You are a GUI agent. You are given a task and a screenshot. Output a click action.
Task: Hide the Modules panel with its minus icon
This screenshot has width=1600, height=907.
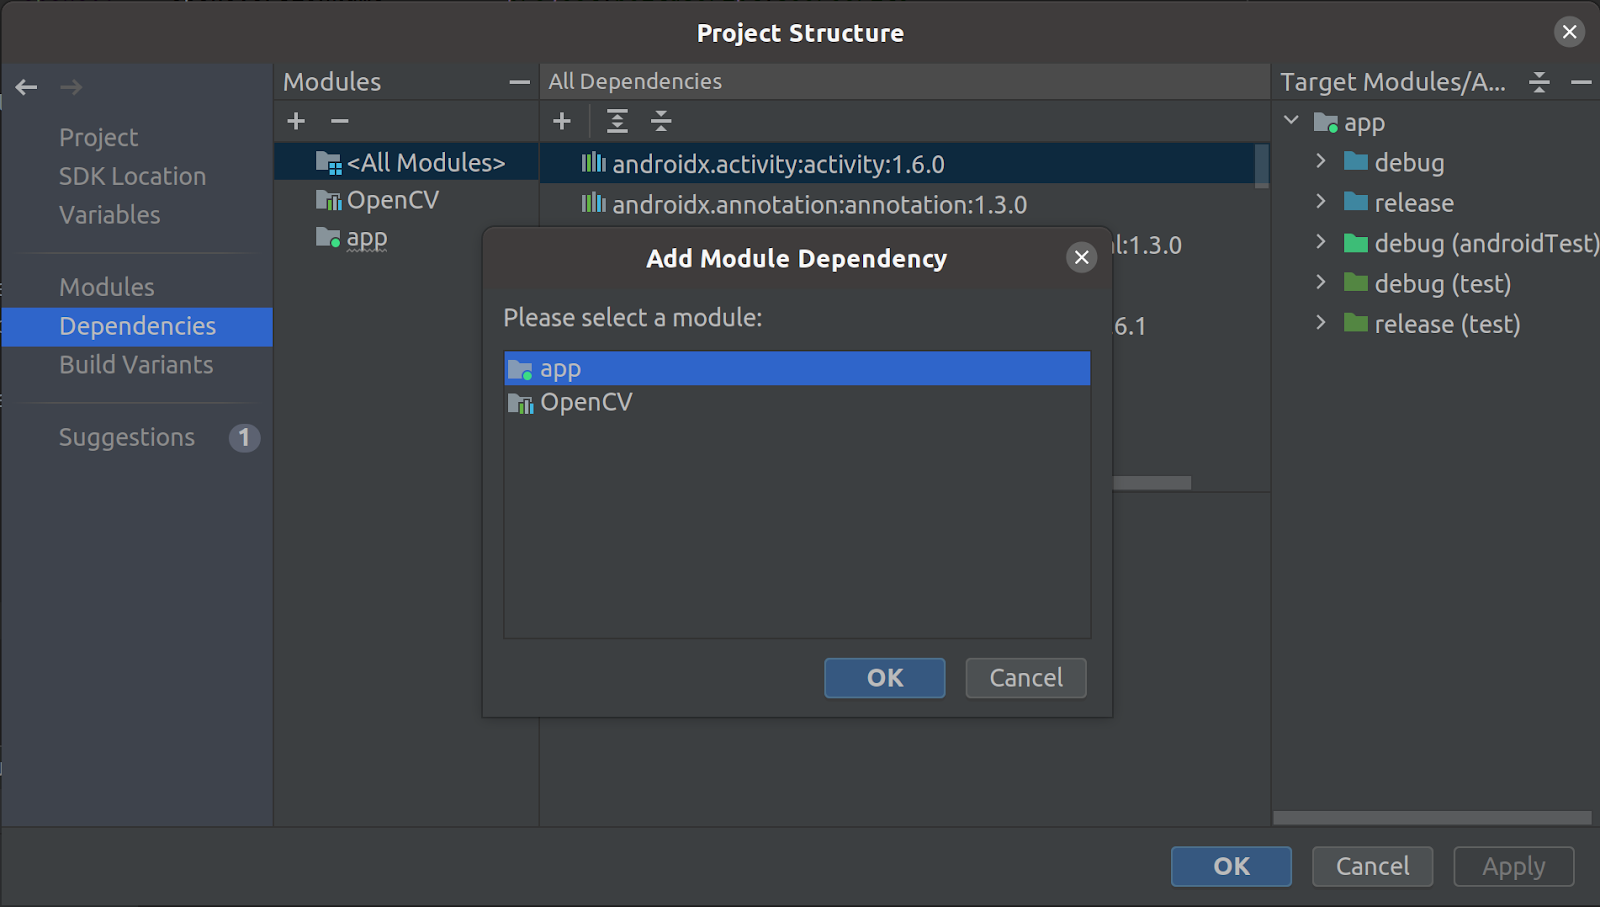pyautogui.click(x=519, y=82)
